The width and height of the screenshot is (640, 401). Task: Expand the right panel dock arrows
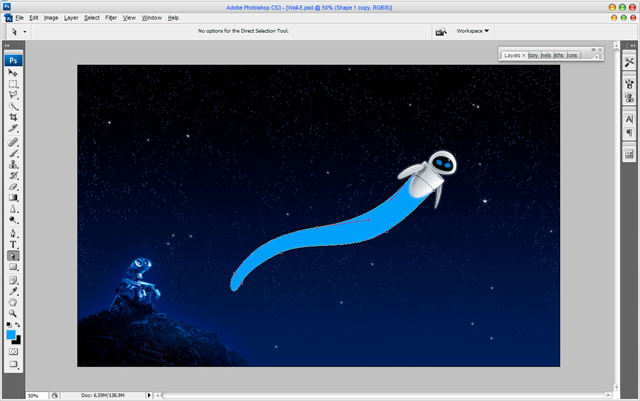coord(633,46)
